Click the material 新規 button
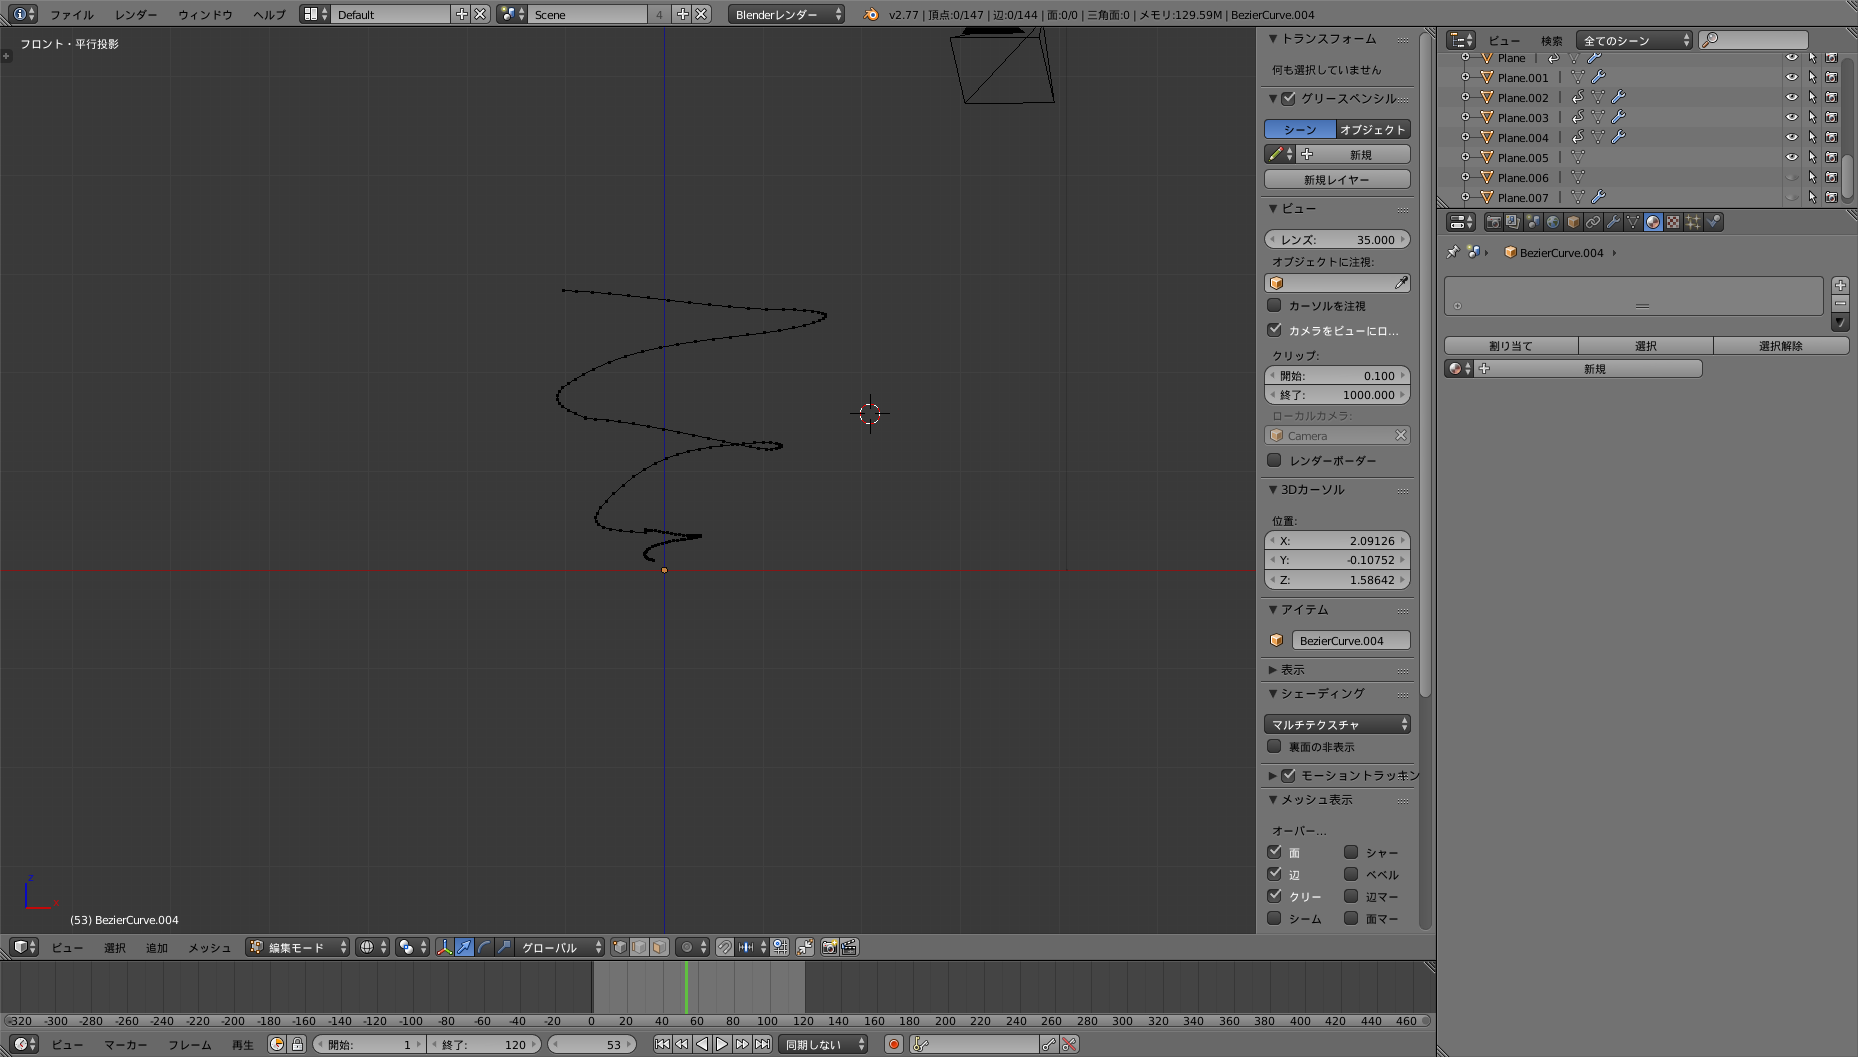1858x1057 pixels. [1589, 368]
